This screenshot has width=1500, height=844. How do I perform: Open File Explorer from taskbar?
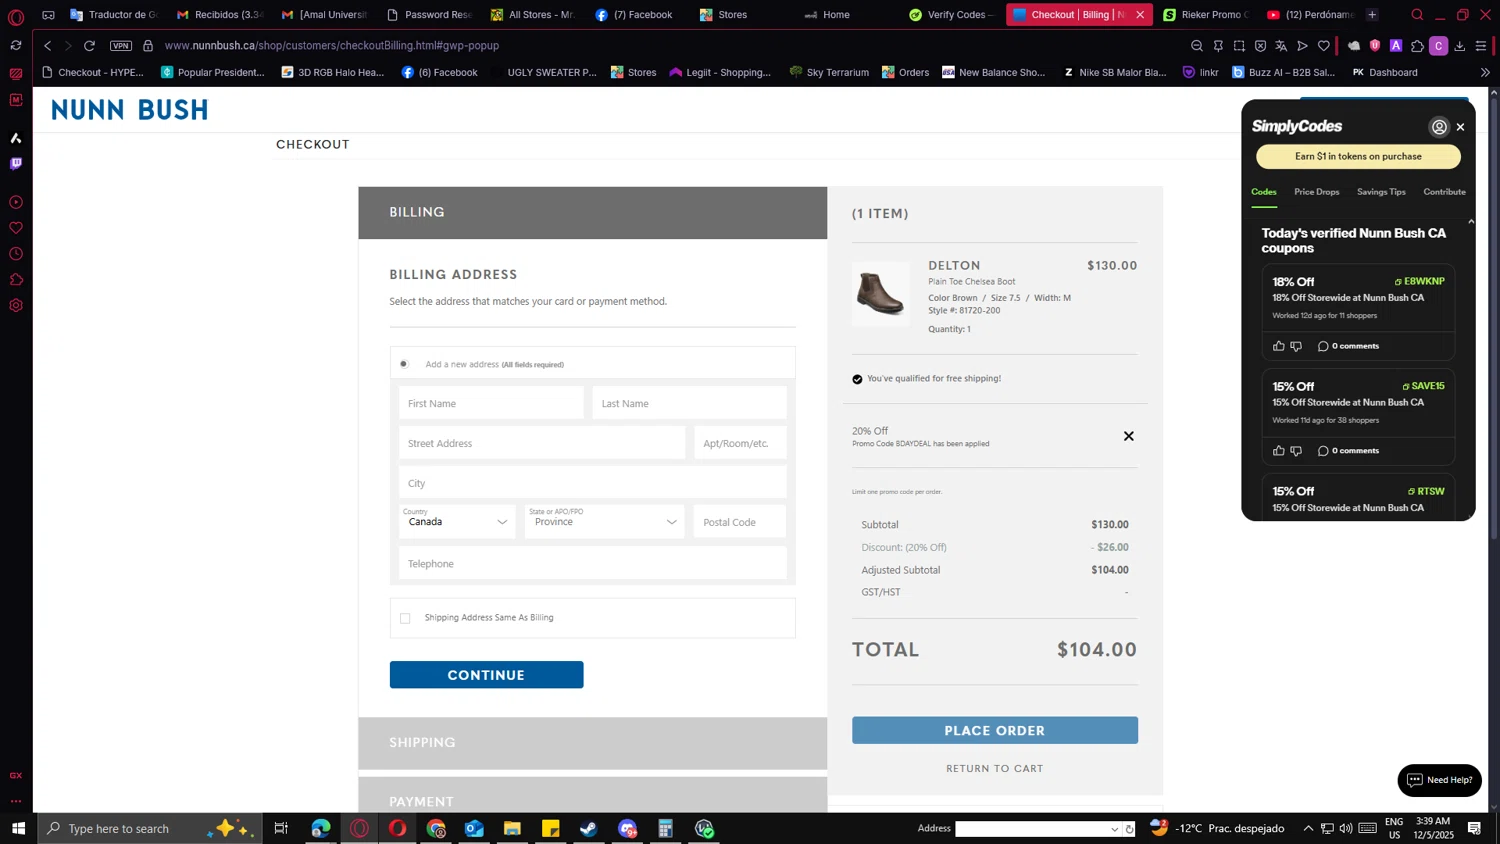pos(512,828)
